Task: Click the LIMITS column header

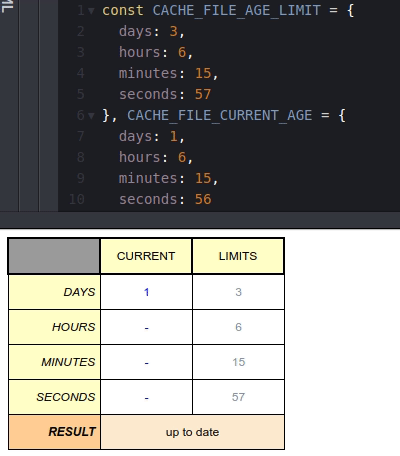Action: coord(238,256)
